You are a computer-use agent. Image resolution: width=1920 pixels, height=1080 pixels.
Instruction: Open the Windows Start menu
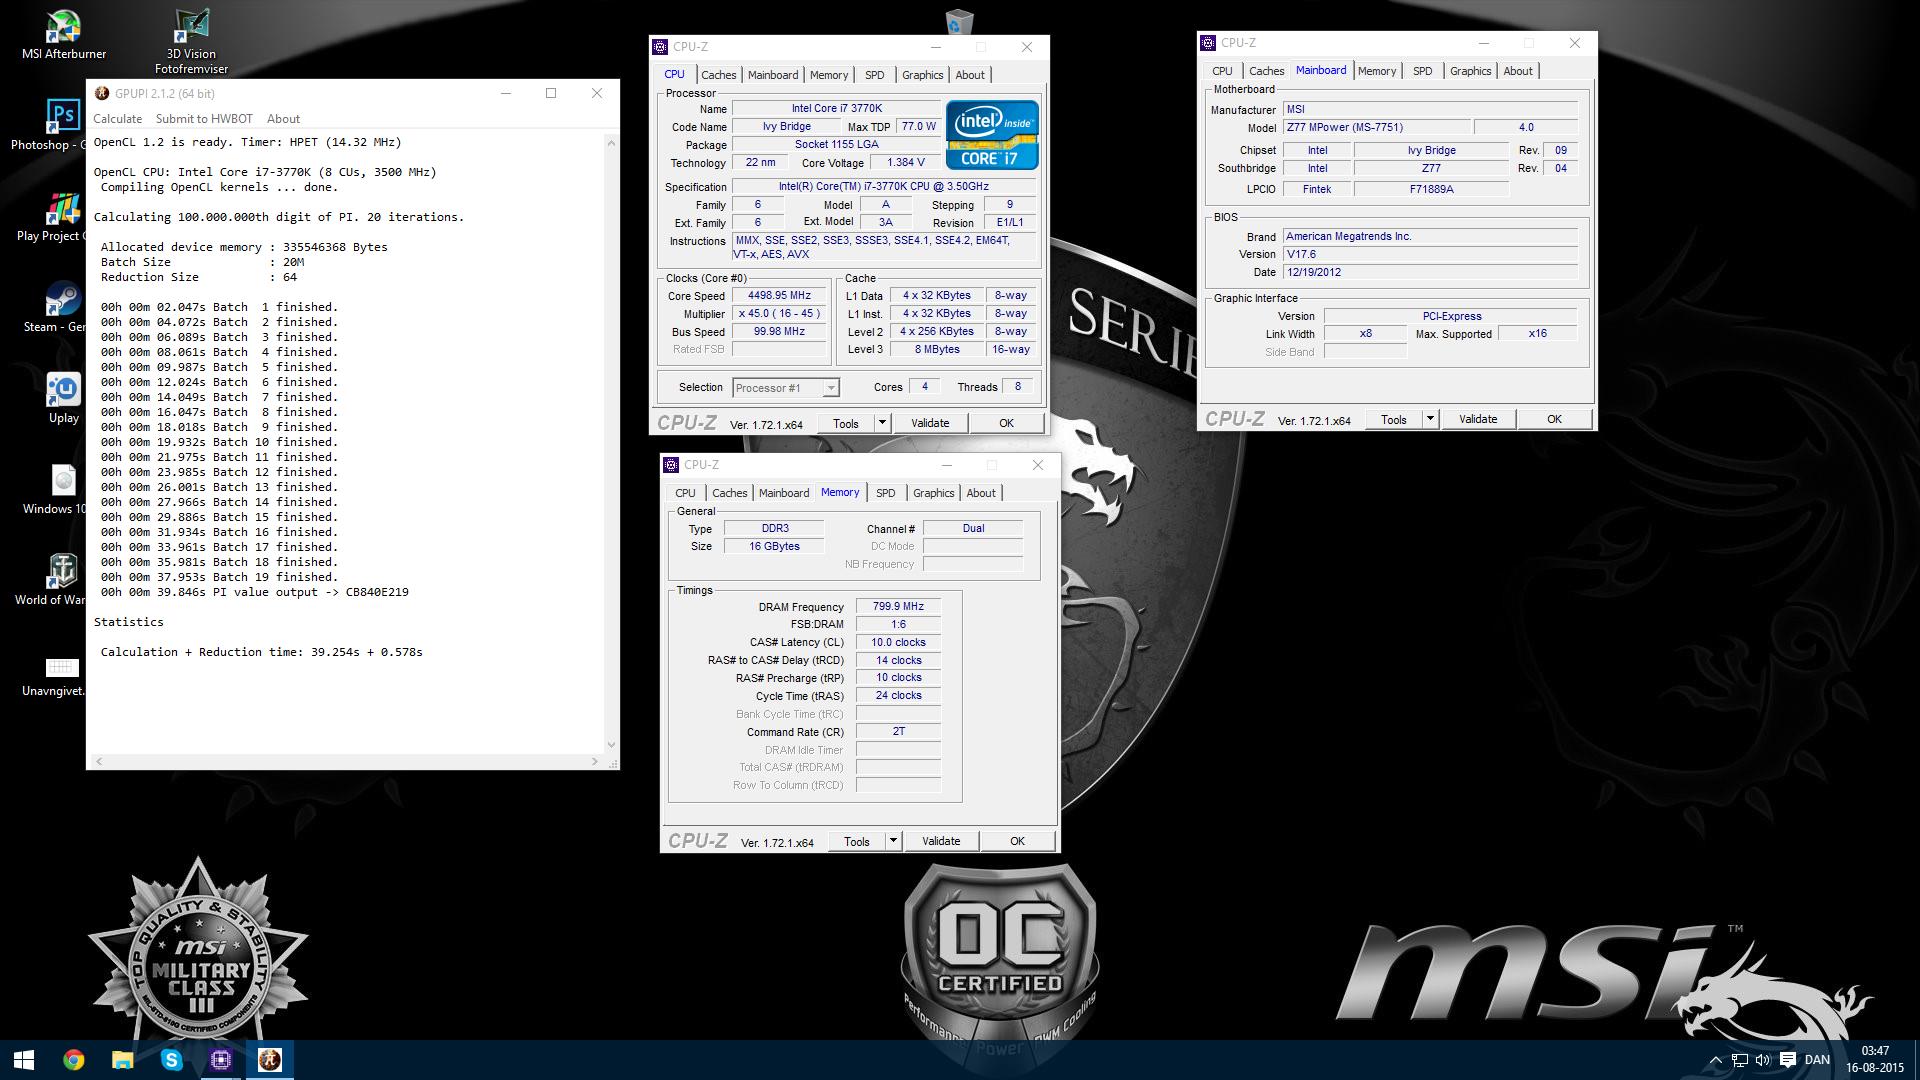tap(24, 1059)
